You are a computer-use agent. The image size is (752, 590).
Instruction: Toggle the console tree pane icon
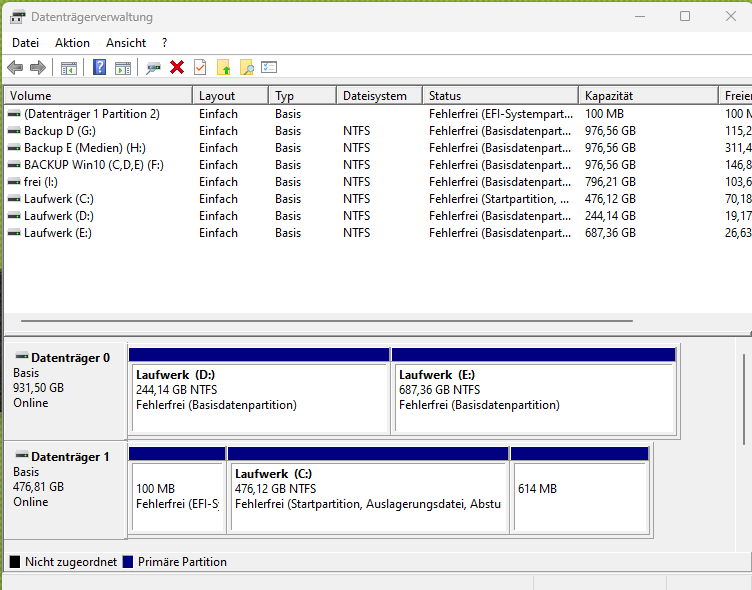point(69,67)
